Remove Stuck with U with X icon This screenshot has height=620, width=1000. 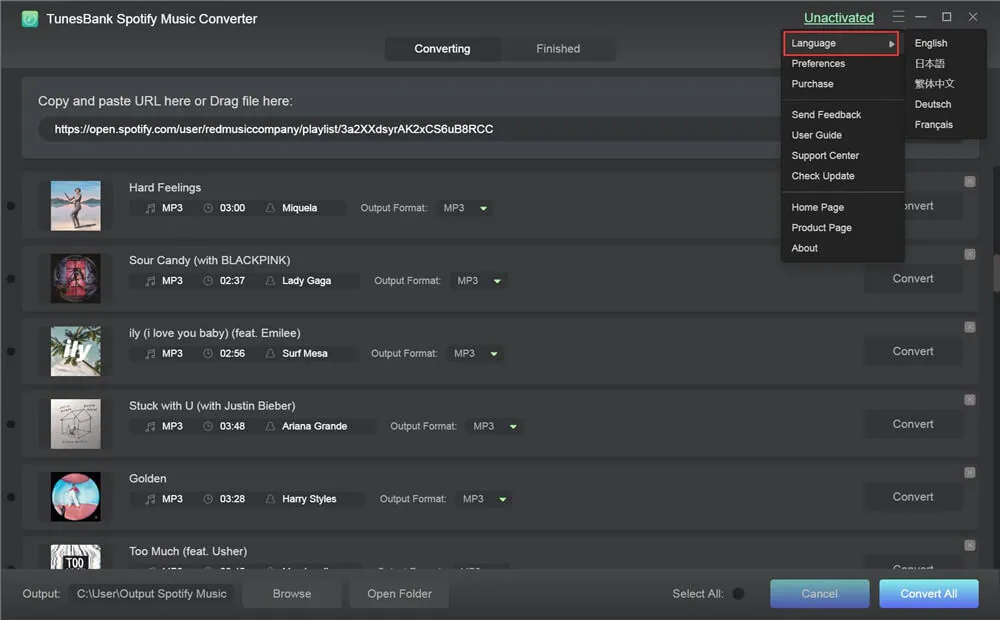(969, 400)
